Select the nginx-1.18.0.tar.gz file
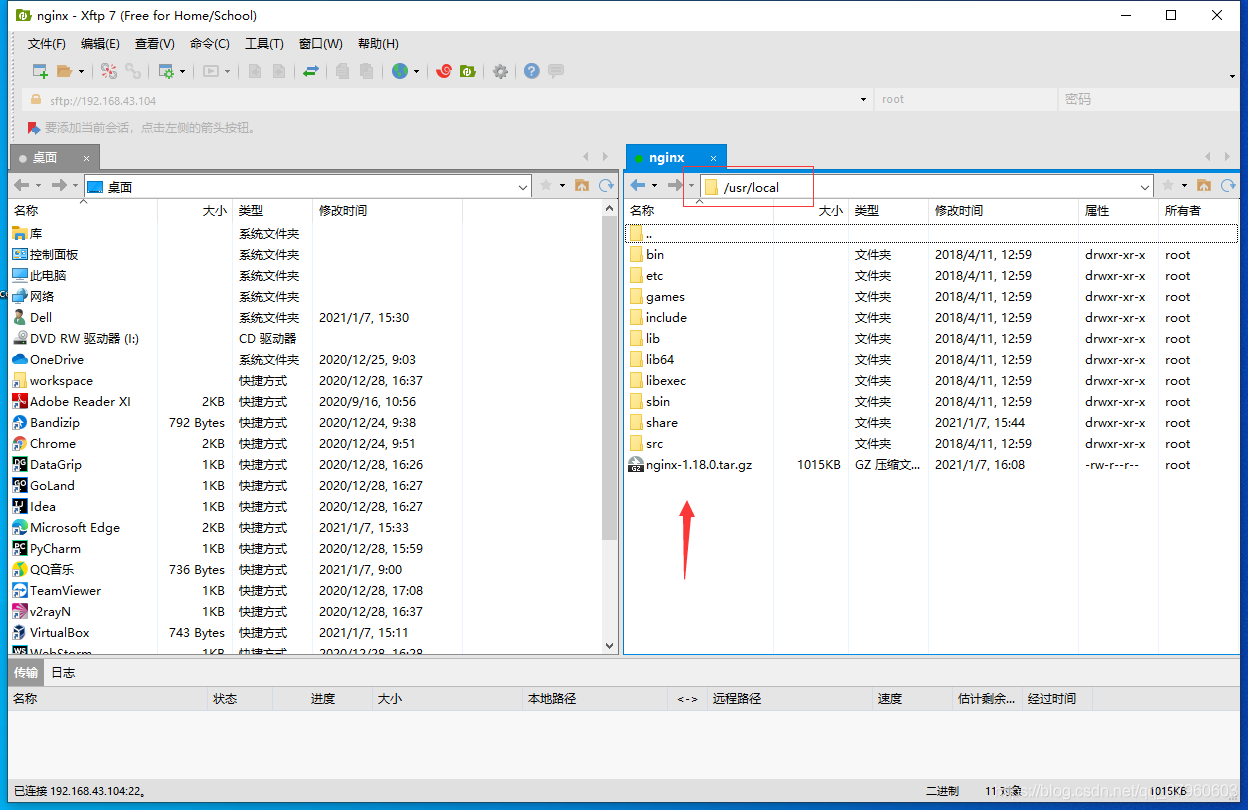Image resolution: width=1248 pixels, height=810 pixels. (x=699, y=464)
